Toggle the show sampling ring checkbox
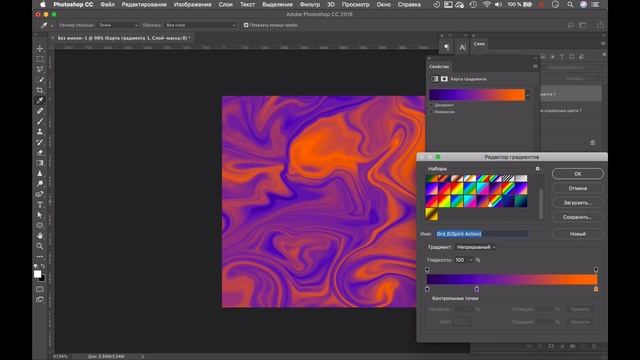This screenshot has height=360, width=640. tap(246, 25)
